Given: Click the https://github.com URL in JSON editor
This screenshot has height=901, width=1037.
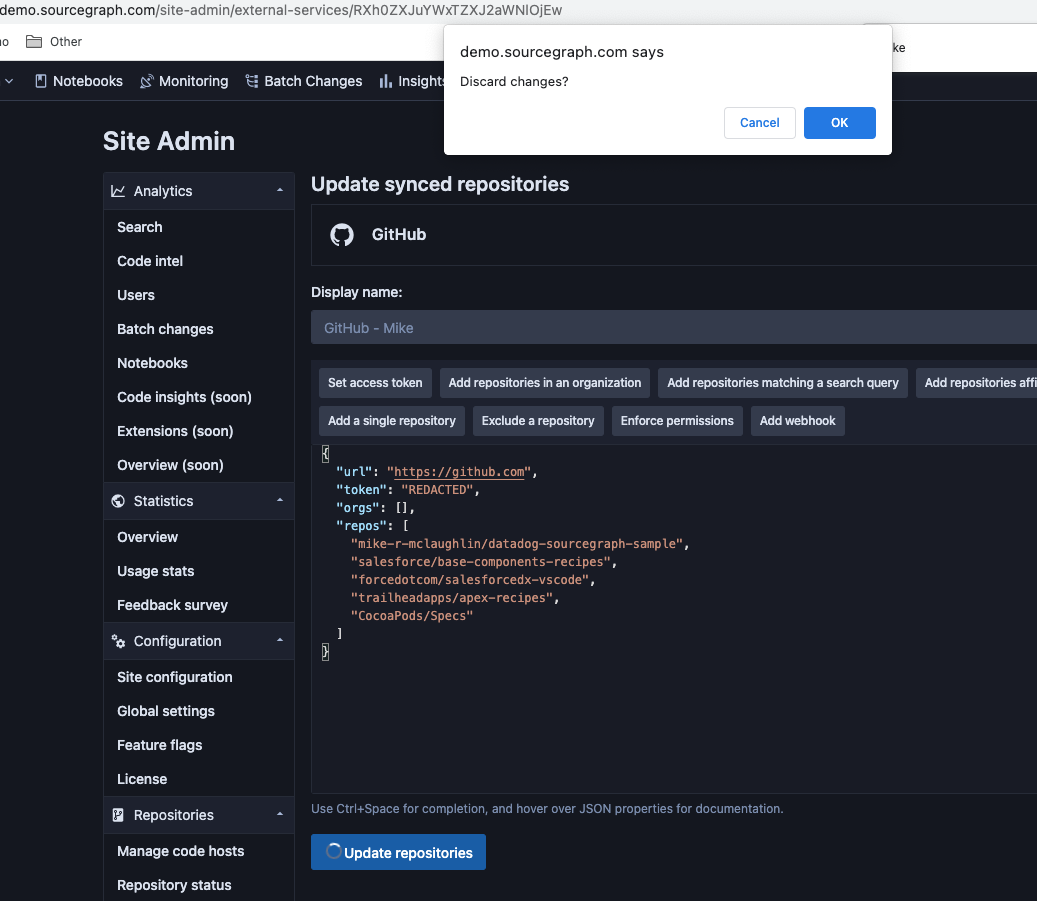Looking at the screenshot, I should (x=459, y=472).
